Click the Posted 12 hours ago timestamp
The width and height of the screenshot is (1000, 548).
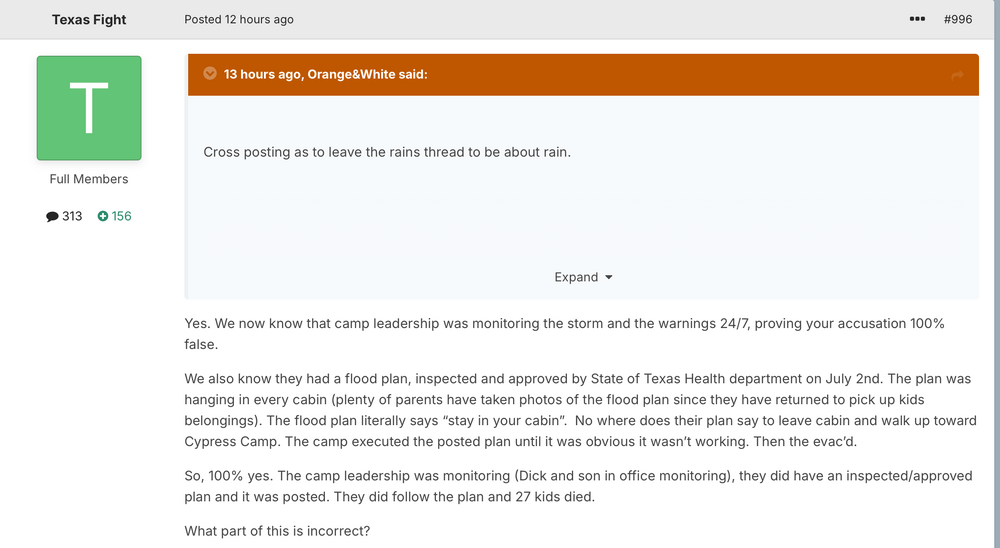[x=239, y=19]
